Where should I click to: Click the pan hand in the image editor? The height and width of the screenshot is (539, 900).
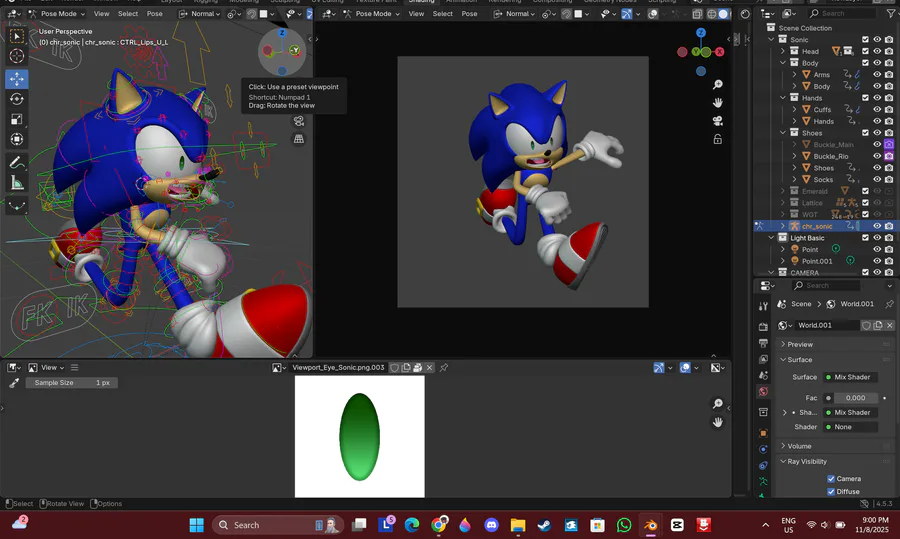(x=717, y=422)
